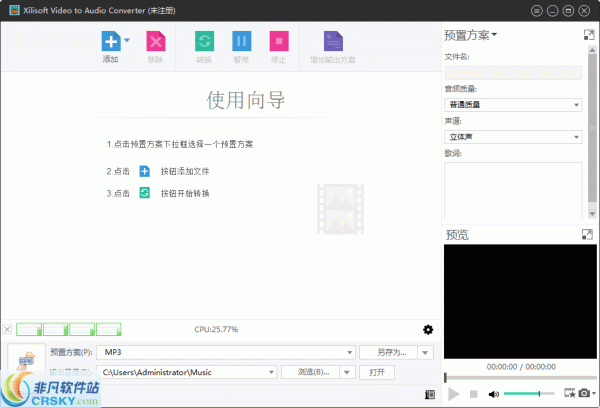Image resolution: width=600 pixels, height=408 pixels.
Task: Click the blue add icon in wizard step 2
Action: coord(144,171)
